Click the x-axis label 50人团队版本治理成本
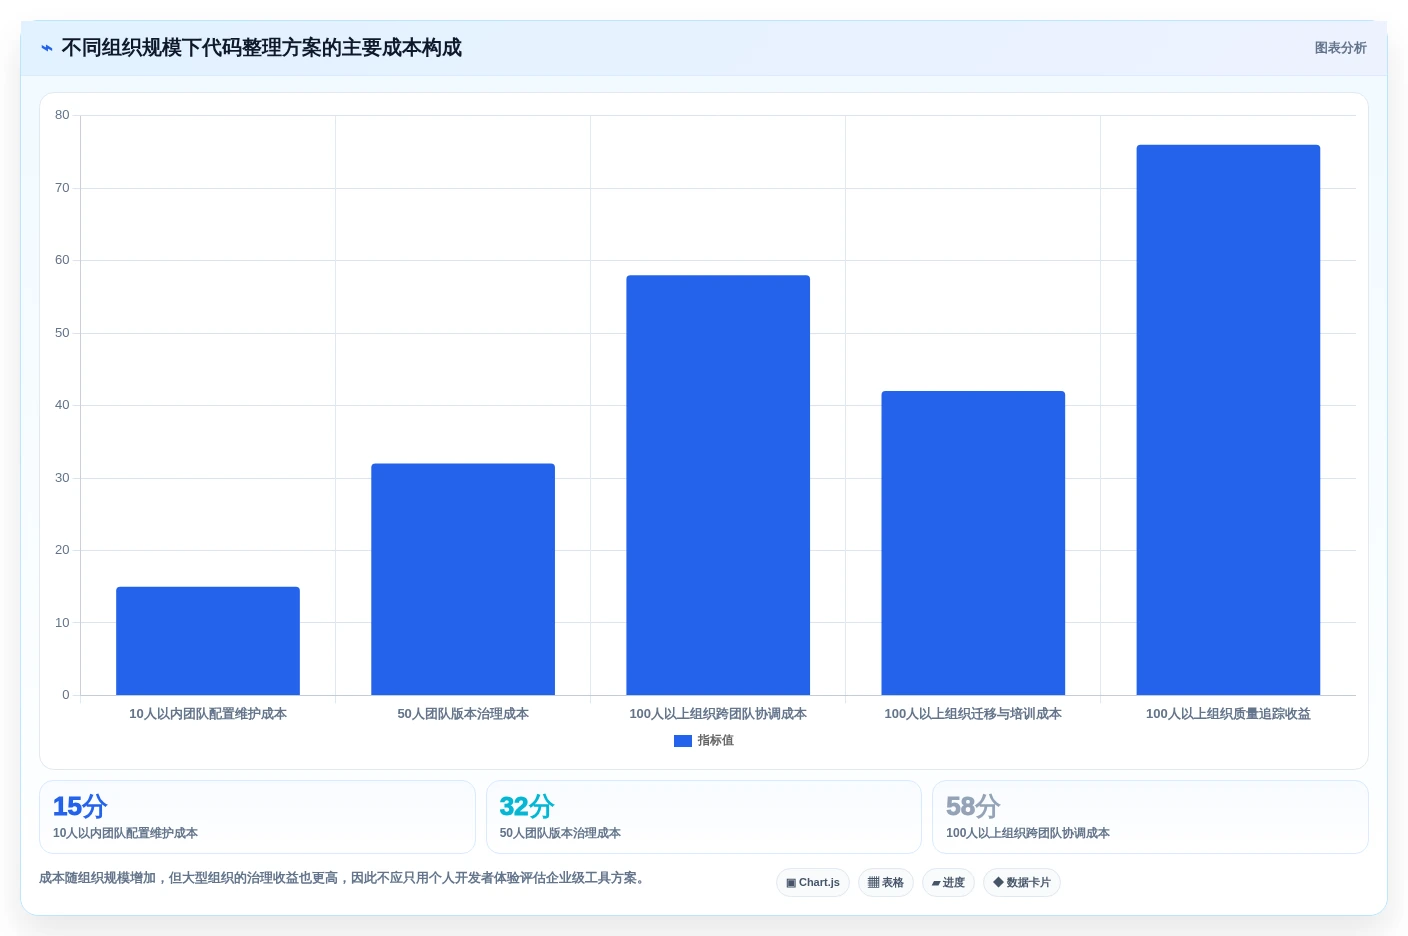1408x936 pixels. point(463,714)
